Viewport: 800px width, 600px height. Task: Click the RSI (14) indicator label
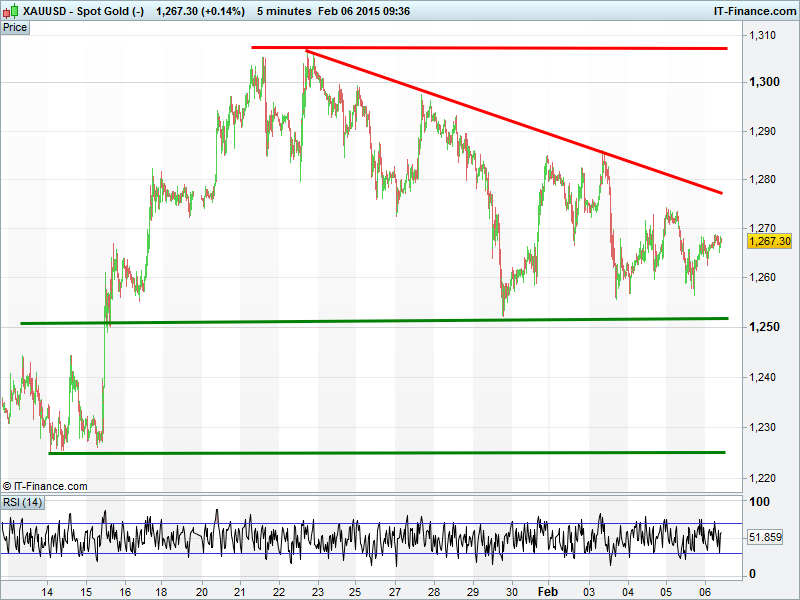(x=22, y=502)
